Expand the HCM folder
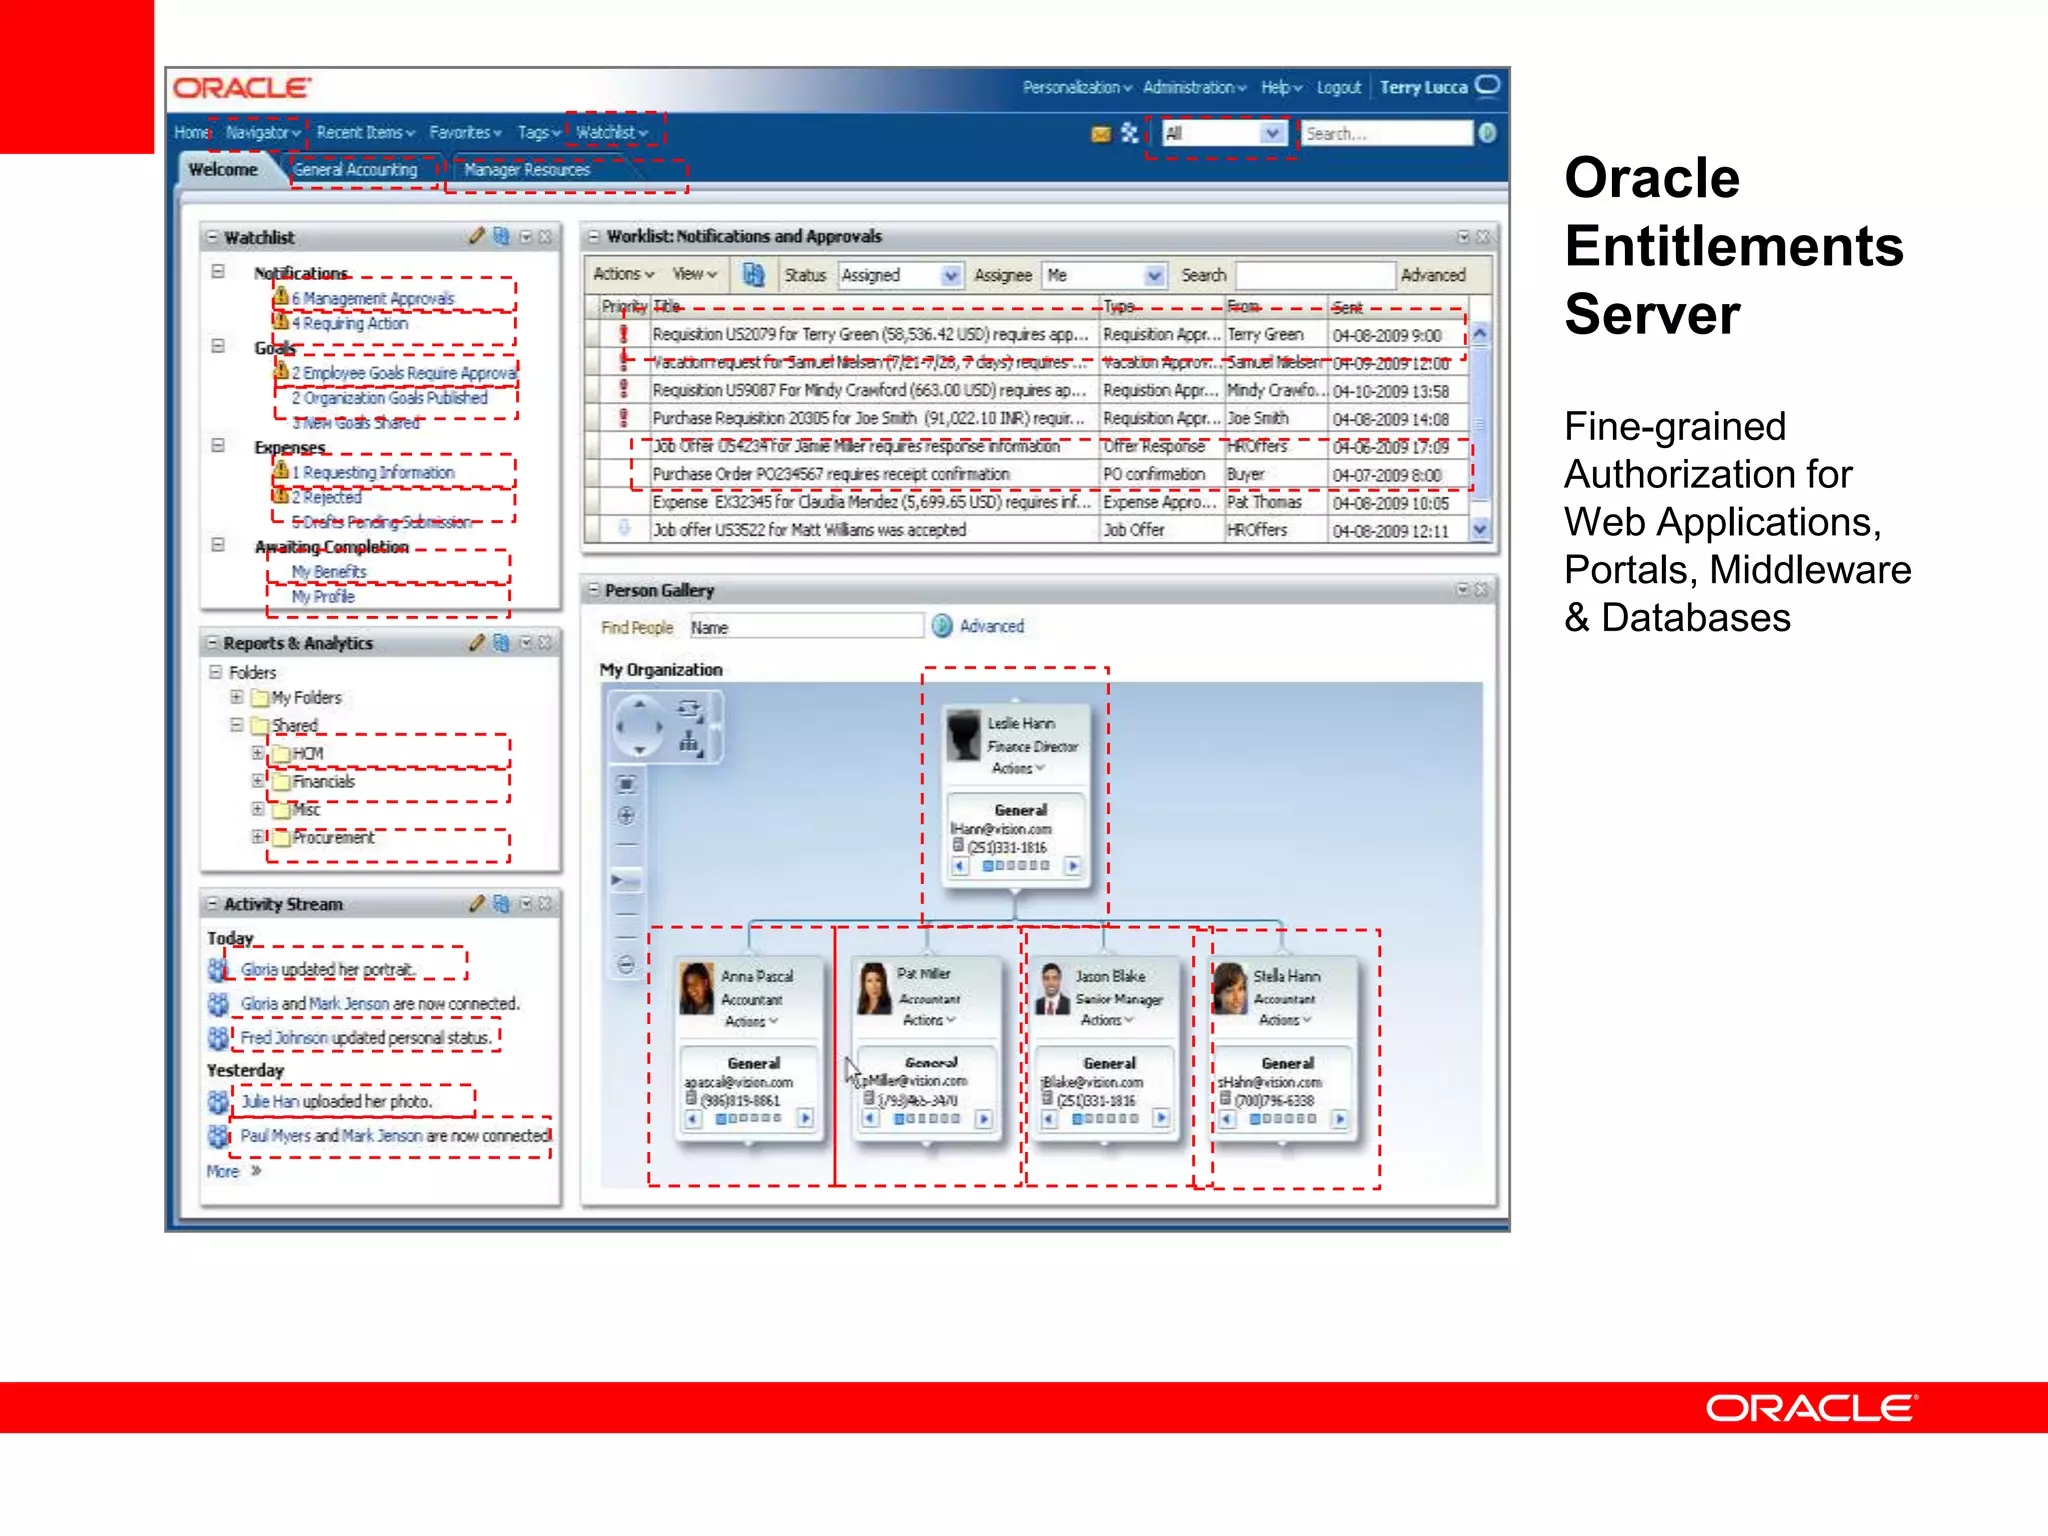 tap(258, 752)
